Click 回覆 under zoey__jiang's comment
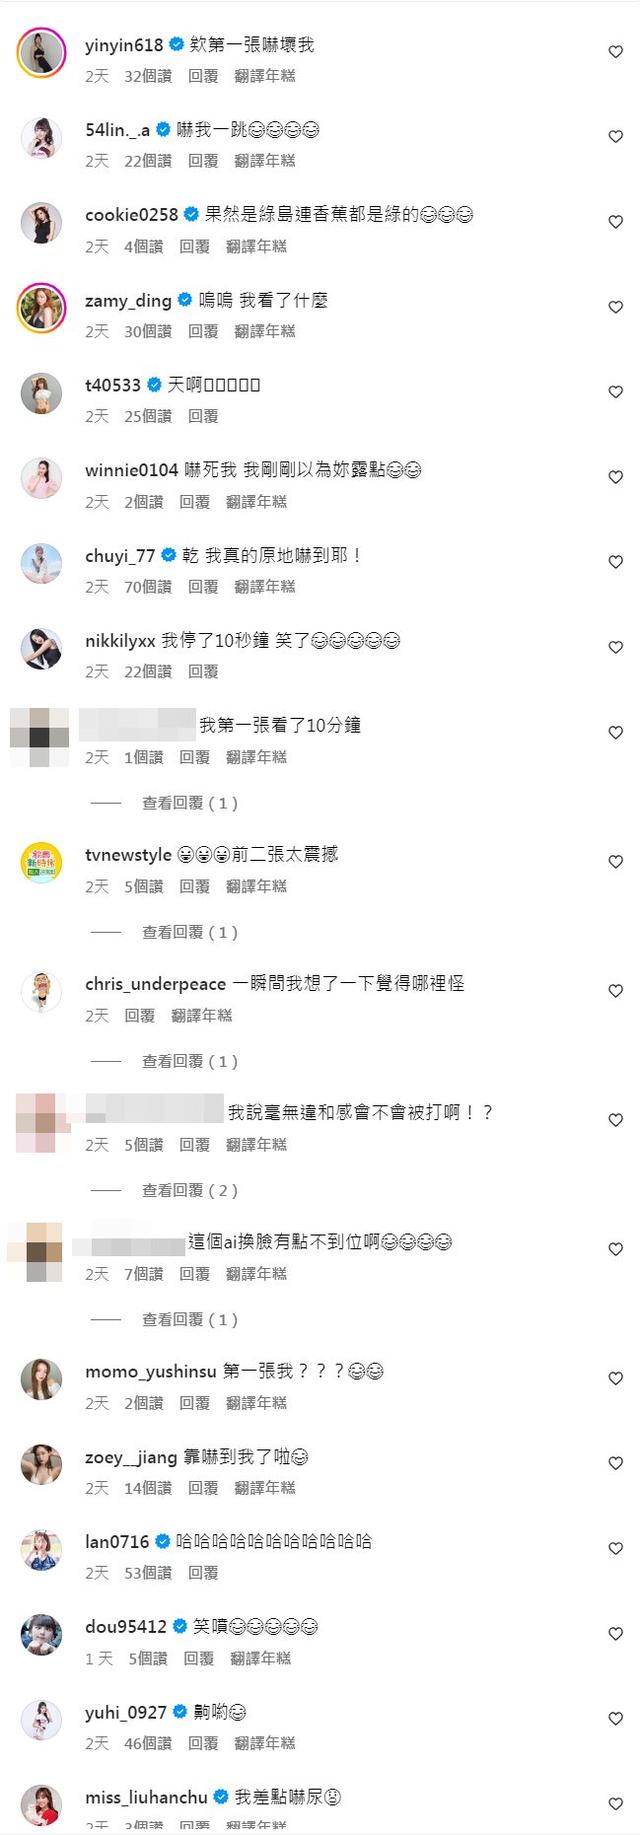Viewport: 640px width, 1835px height. 203,1488
